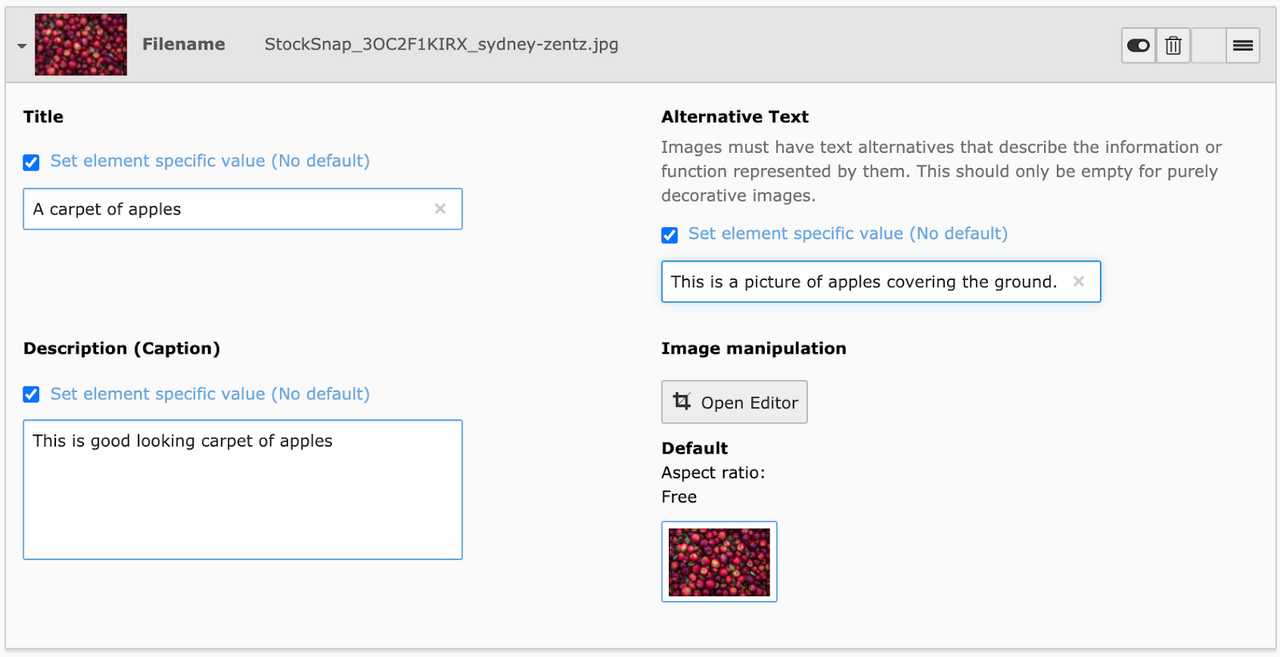
Task: Clear the Alternative Text field using X icon
Action: [1078, 282]
